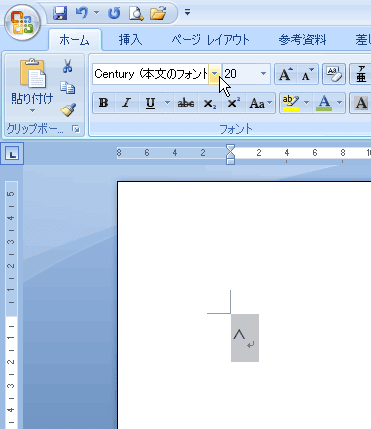Expand the font color dropdown
Screen dimensions: 371x429
[340, 103]
